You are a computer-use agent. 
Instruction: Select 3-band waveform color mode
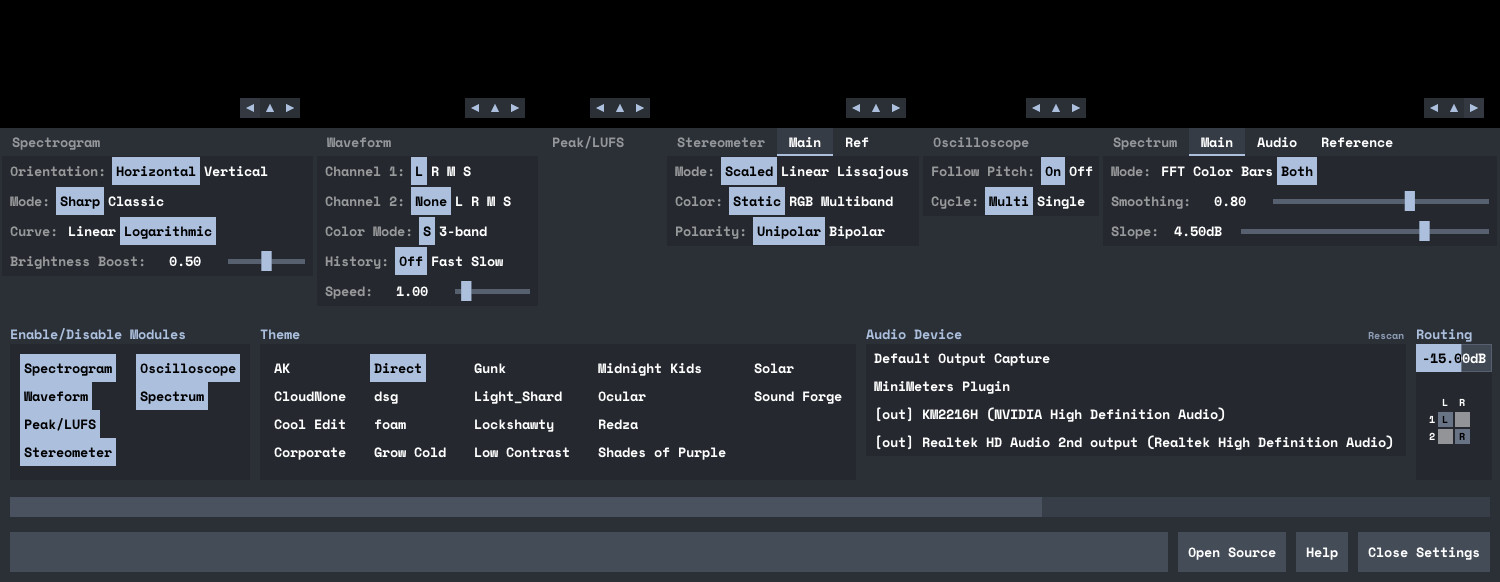click(x=463, y=231)
